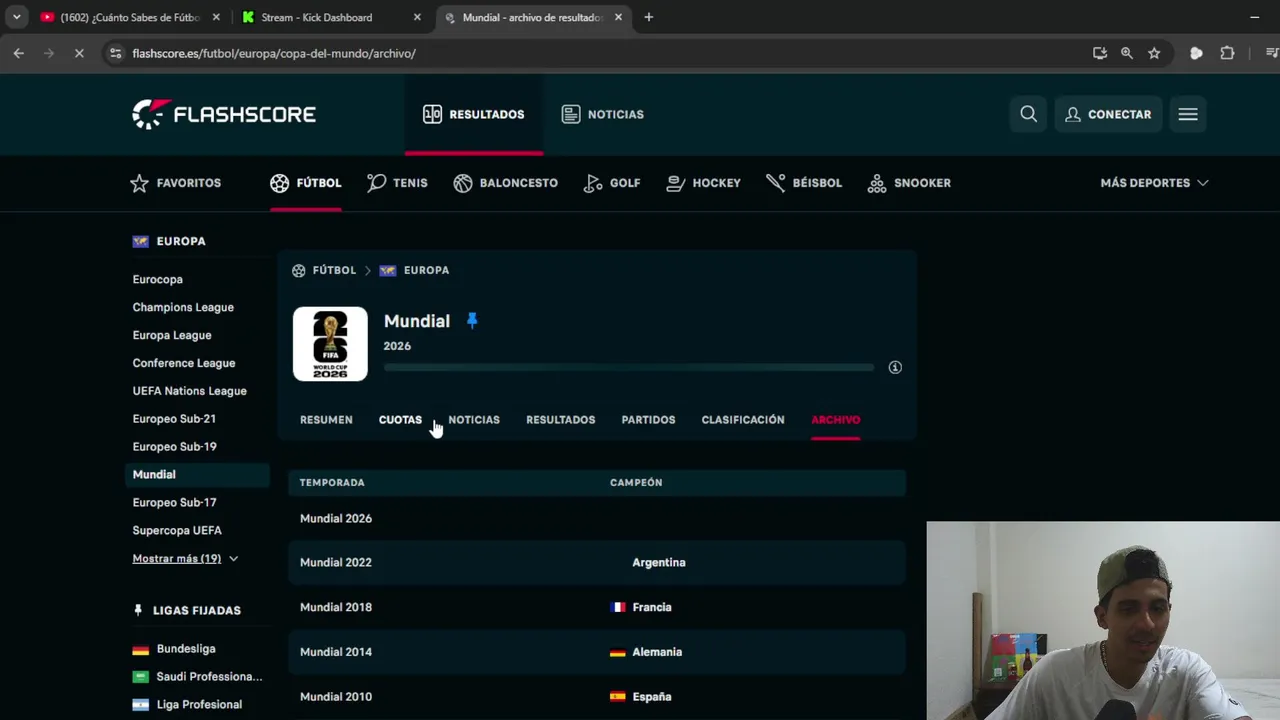The image size is (1280, 720).
Task: Open the Partidos tab
Action: [x=648, y=420]
